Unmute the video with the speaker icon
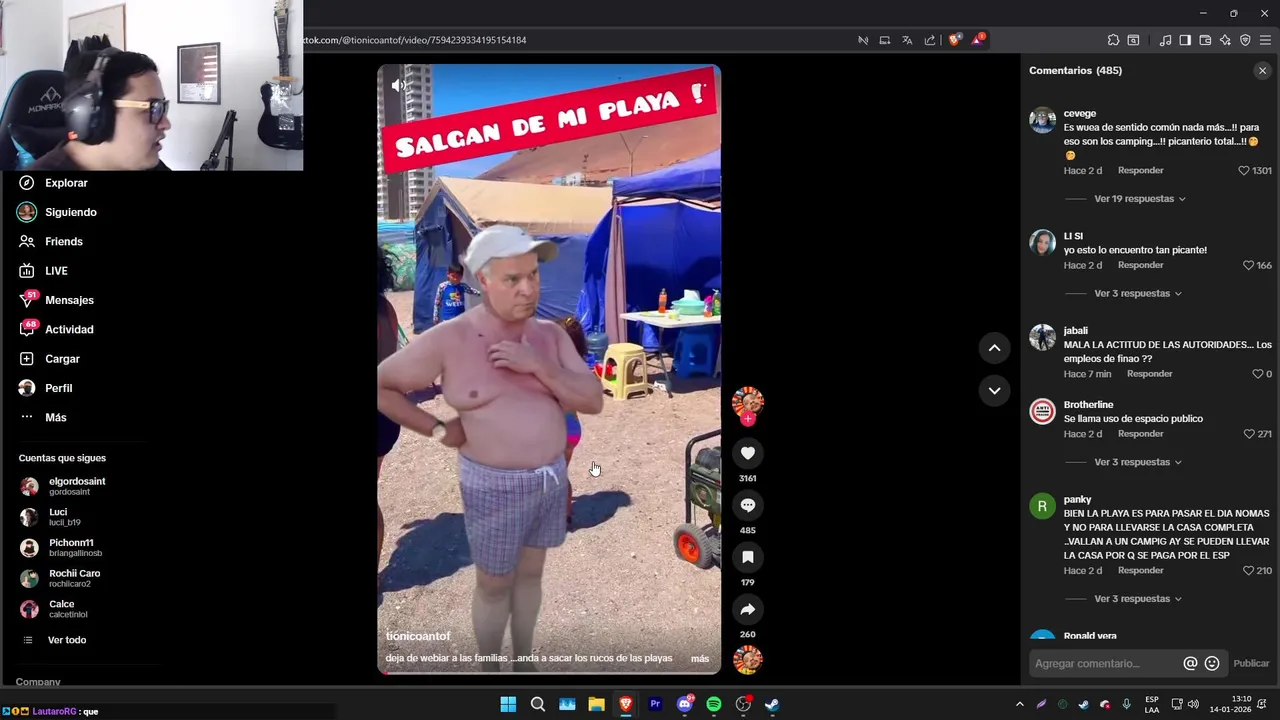1280x720 pixels. 398,85
